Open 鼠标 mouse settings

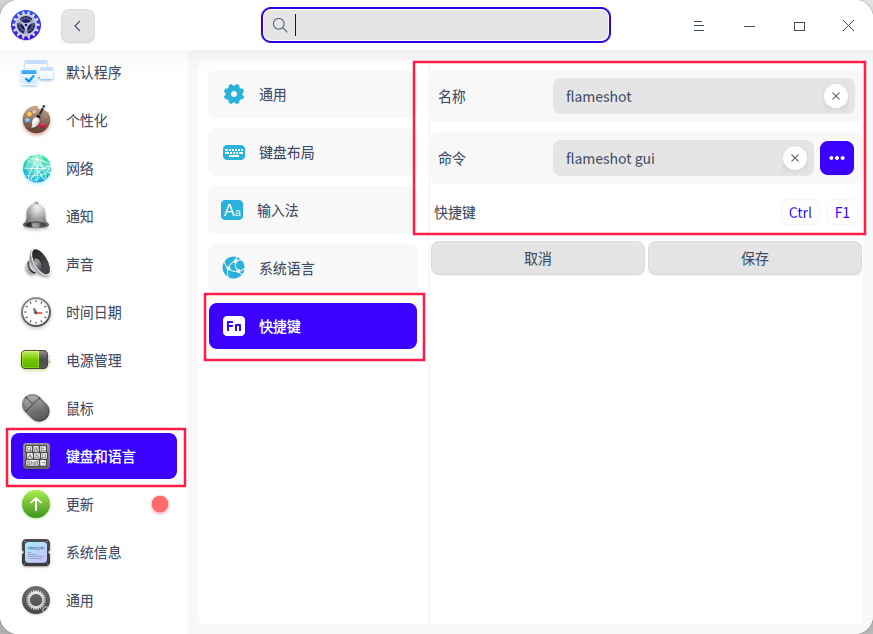(94, 409)
